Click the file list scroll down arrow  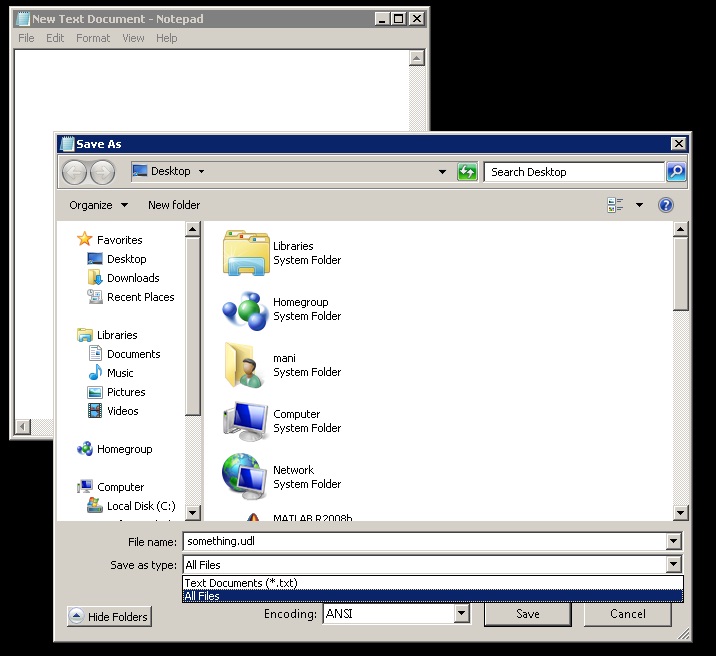click(x=680, y=513)
